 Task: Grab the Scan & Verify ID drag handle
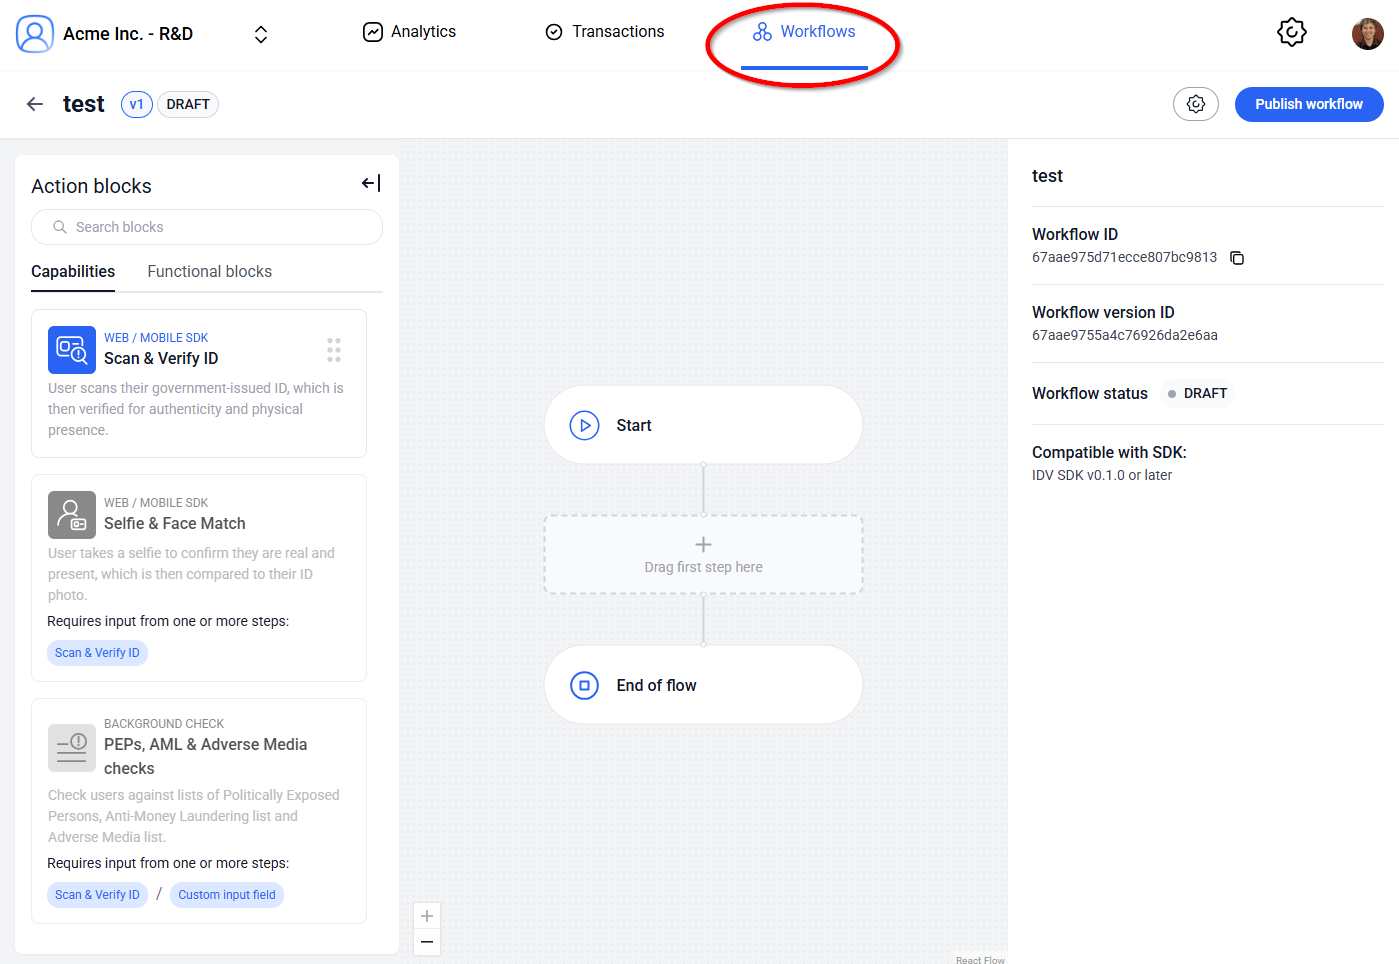click(x=334, y=350)
